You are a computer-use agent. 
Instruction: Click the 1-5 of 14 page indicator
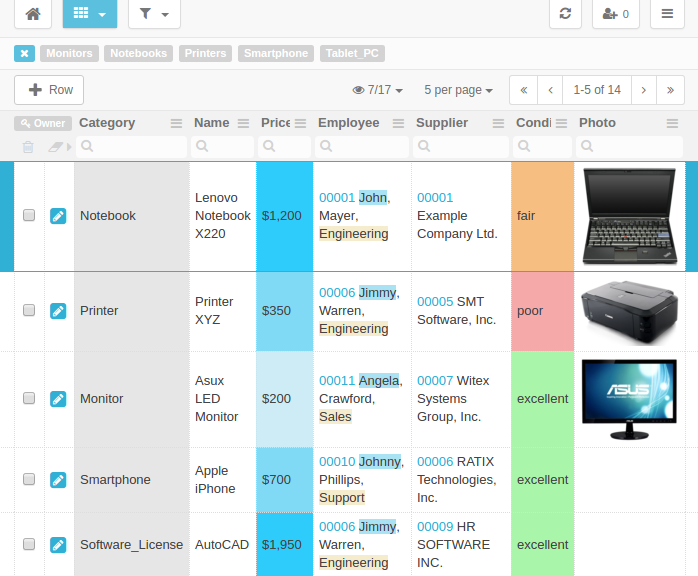(597, 90)
